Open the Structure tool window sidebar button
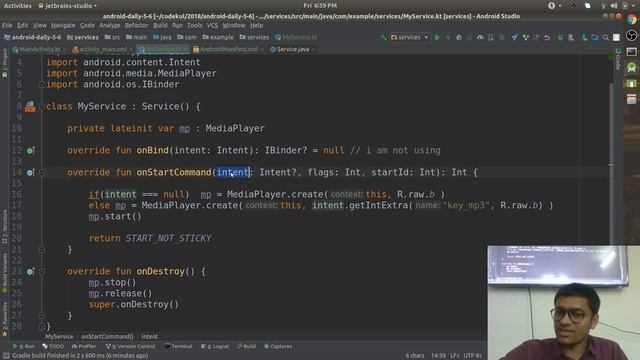This screenshot has height=360, width=640. coord(4,227)
